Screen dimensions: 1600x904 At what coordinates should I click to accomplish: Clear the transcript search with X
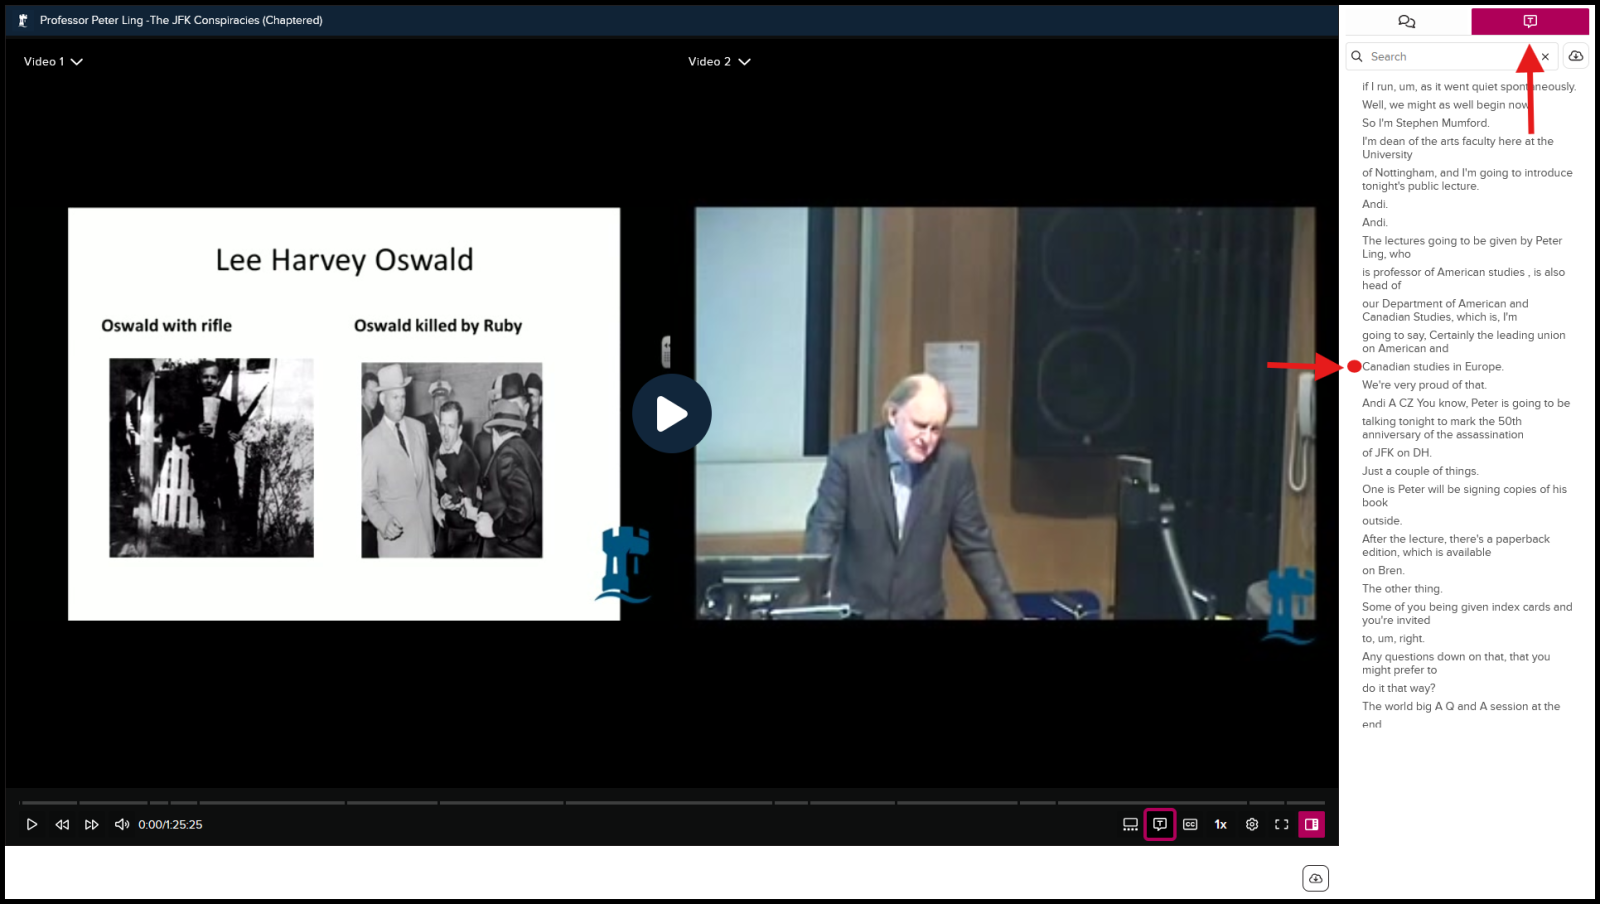1545,56
